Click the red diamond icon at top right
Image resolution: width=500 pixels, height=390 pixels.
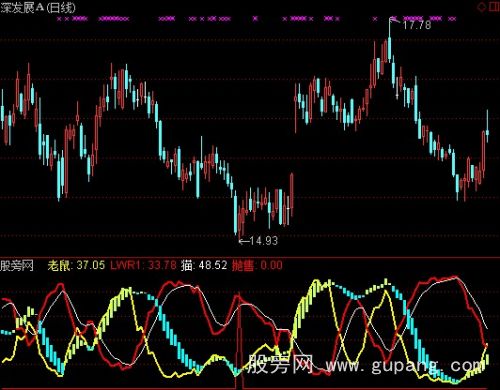(481, 7)
